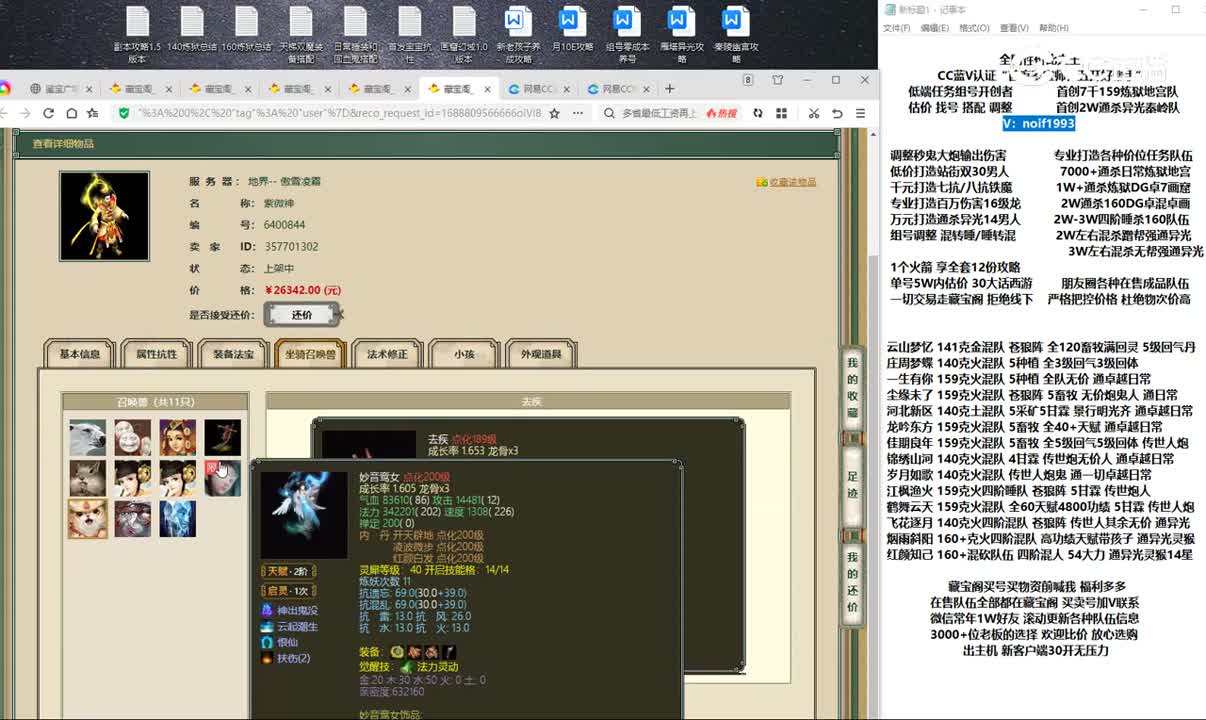Switch to the 装备法宝 tab
This screenshot has height=720, width=1206.
[233, 354]
